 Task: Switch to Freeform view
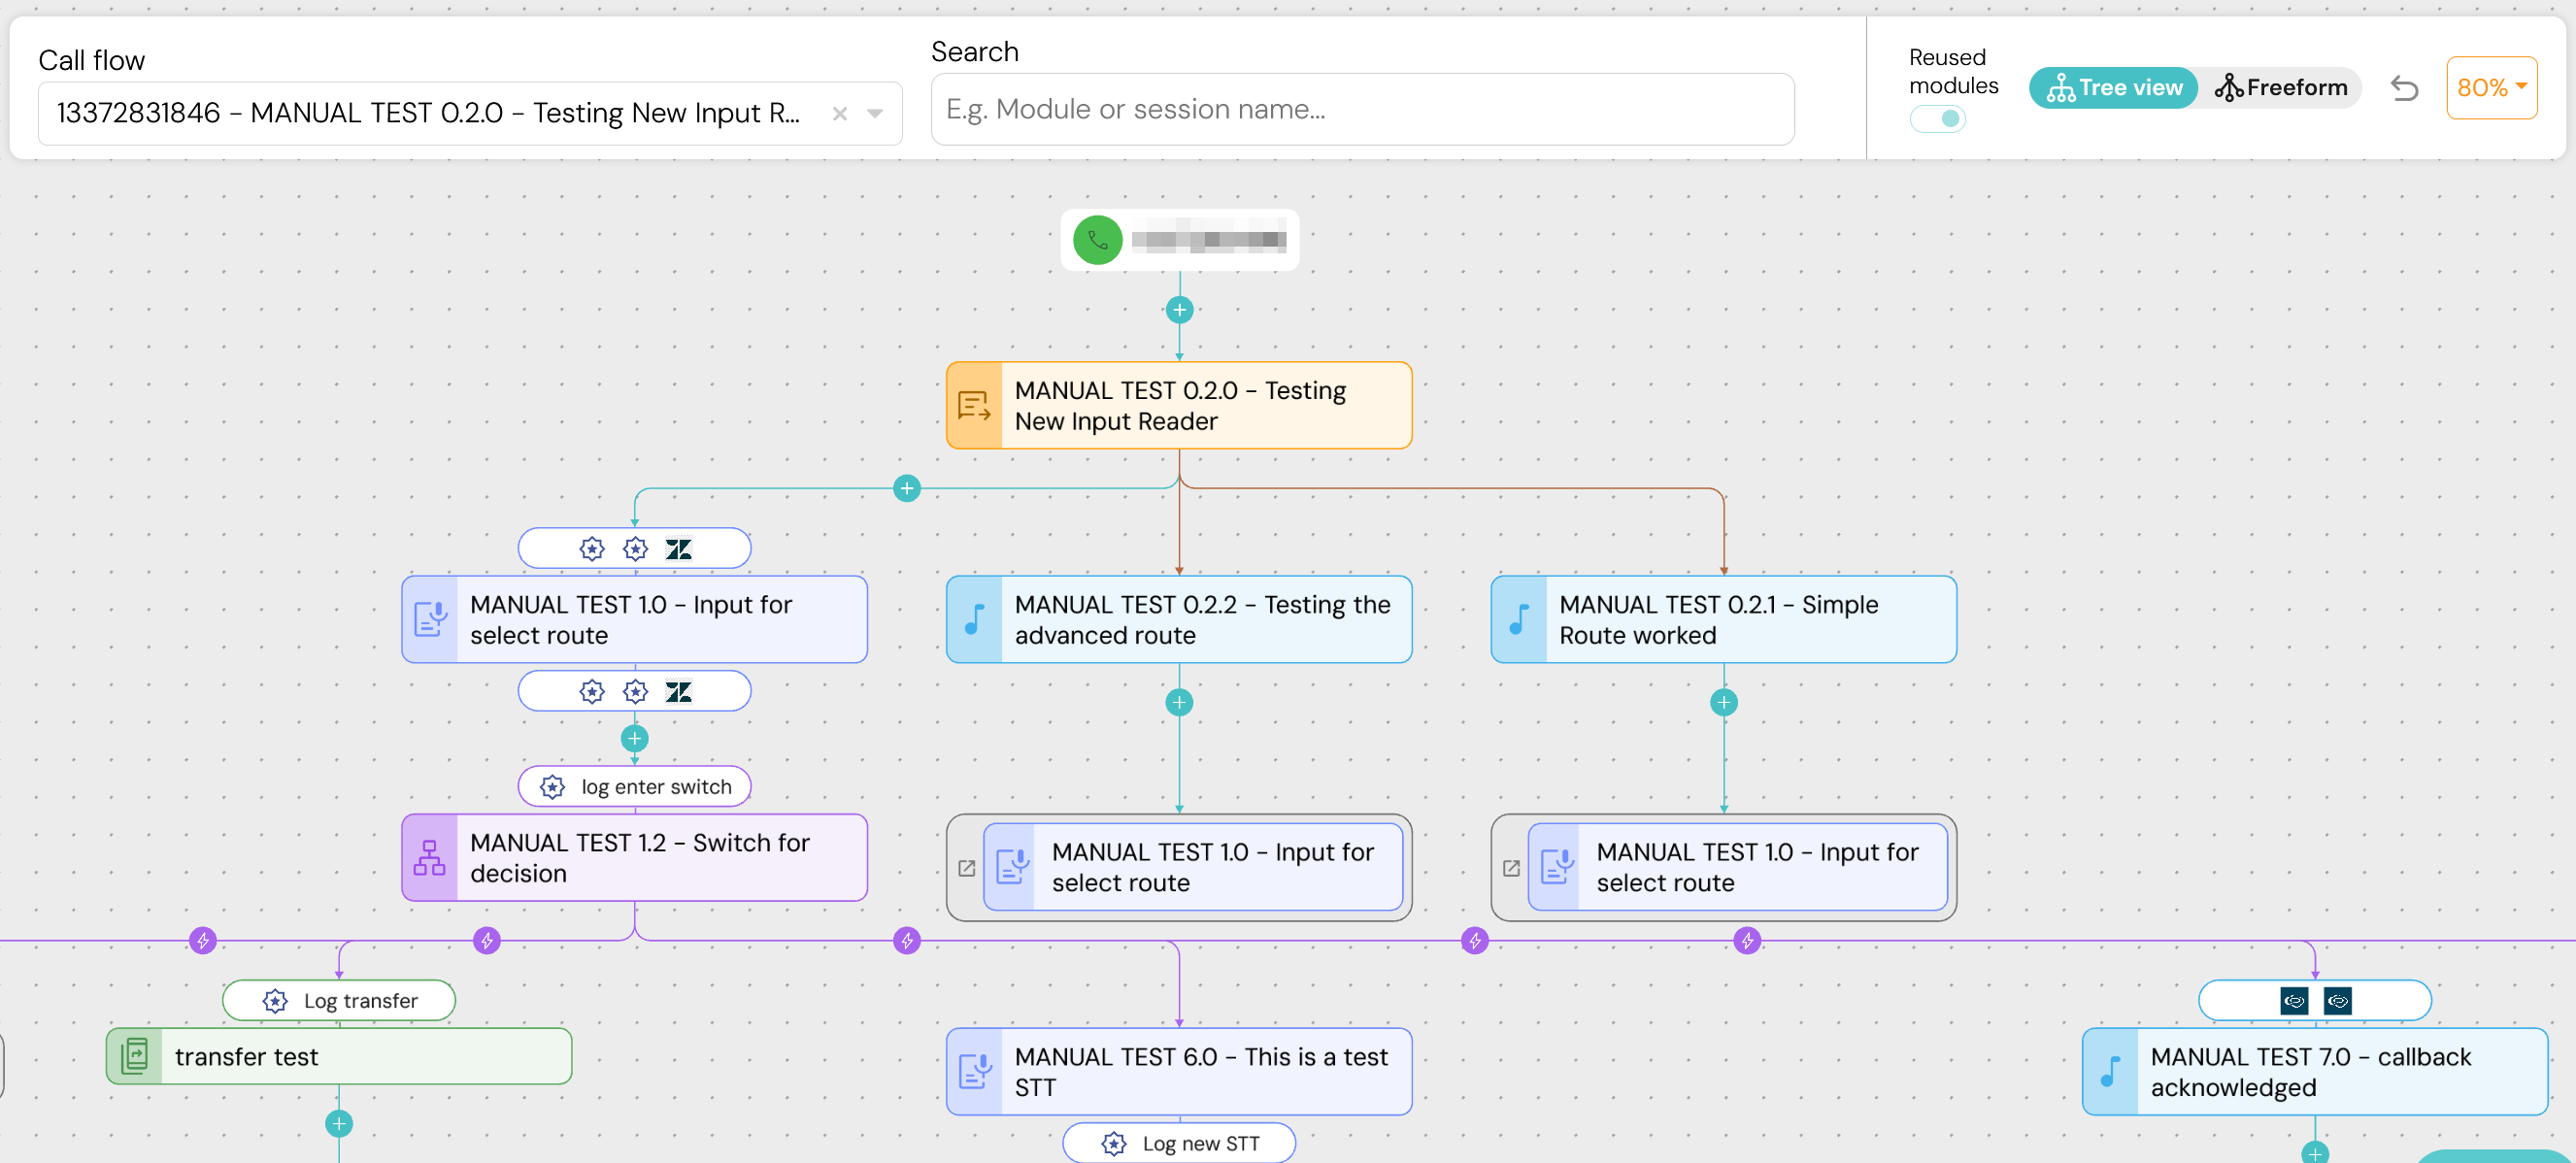coord(2281,88)
